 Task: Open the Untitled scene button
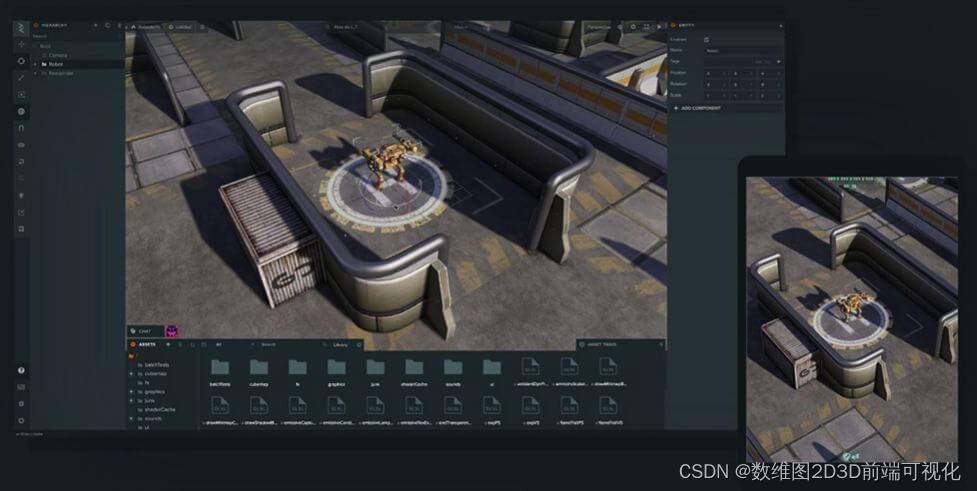click(181, 27)
